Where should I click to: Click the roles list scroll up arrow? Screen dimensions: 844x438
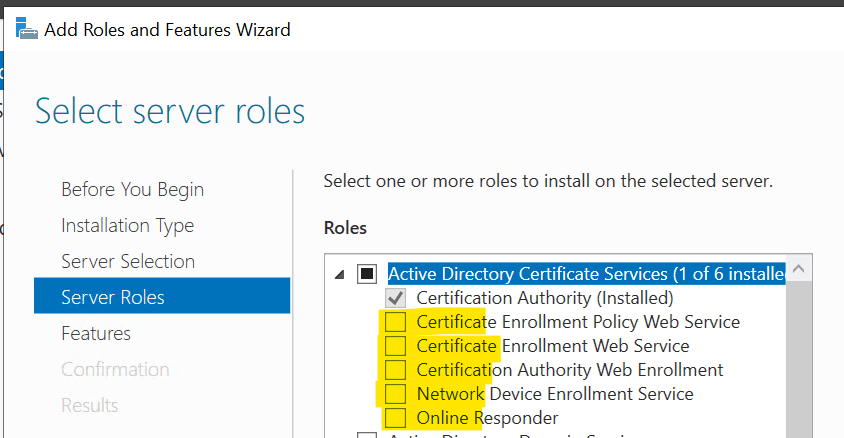(799, 269)
